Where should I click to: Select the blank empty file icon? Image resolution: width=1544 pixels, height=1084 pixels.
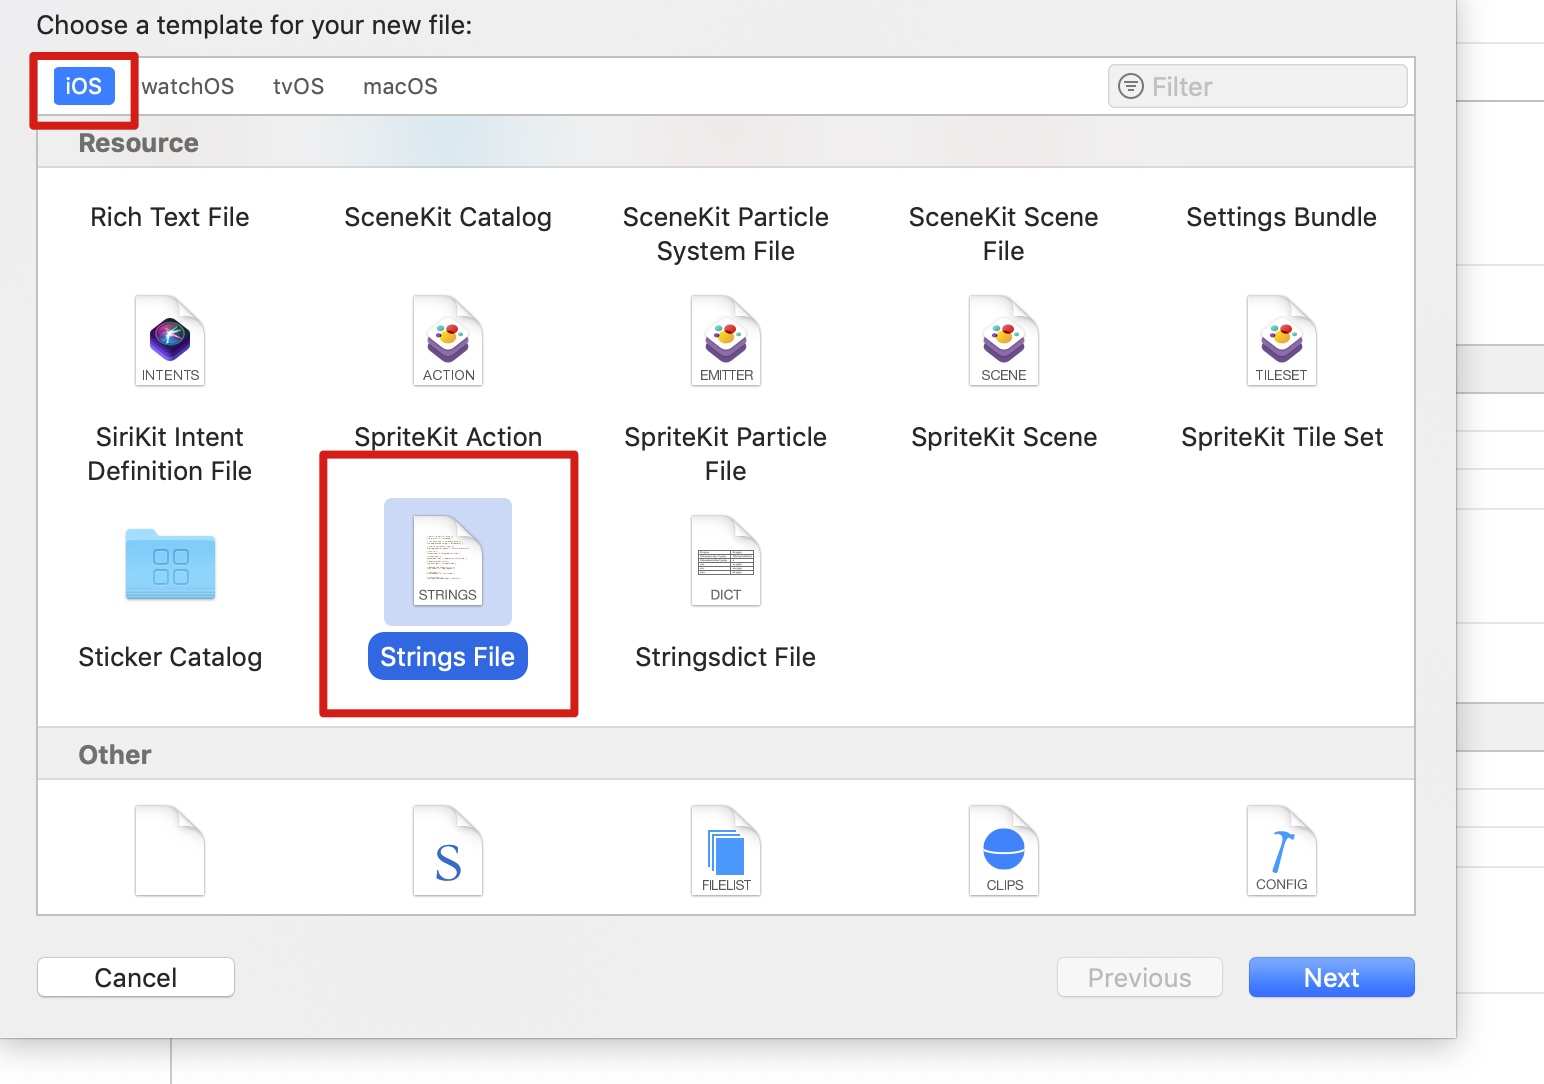(x=170, y=851)
